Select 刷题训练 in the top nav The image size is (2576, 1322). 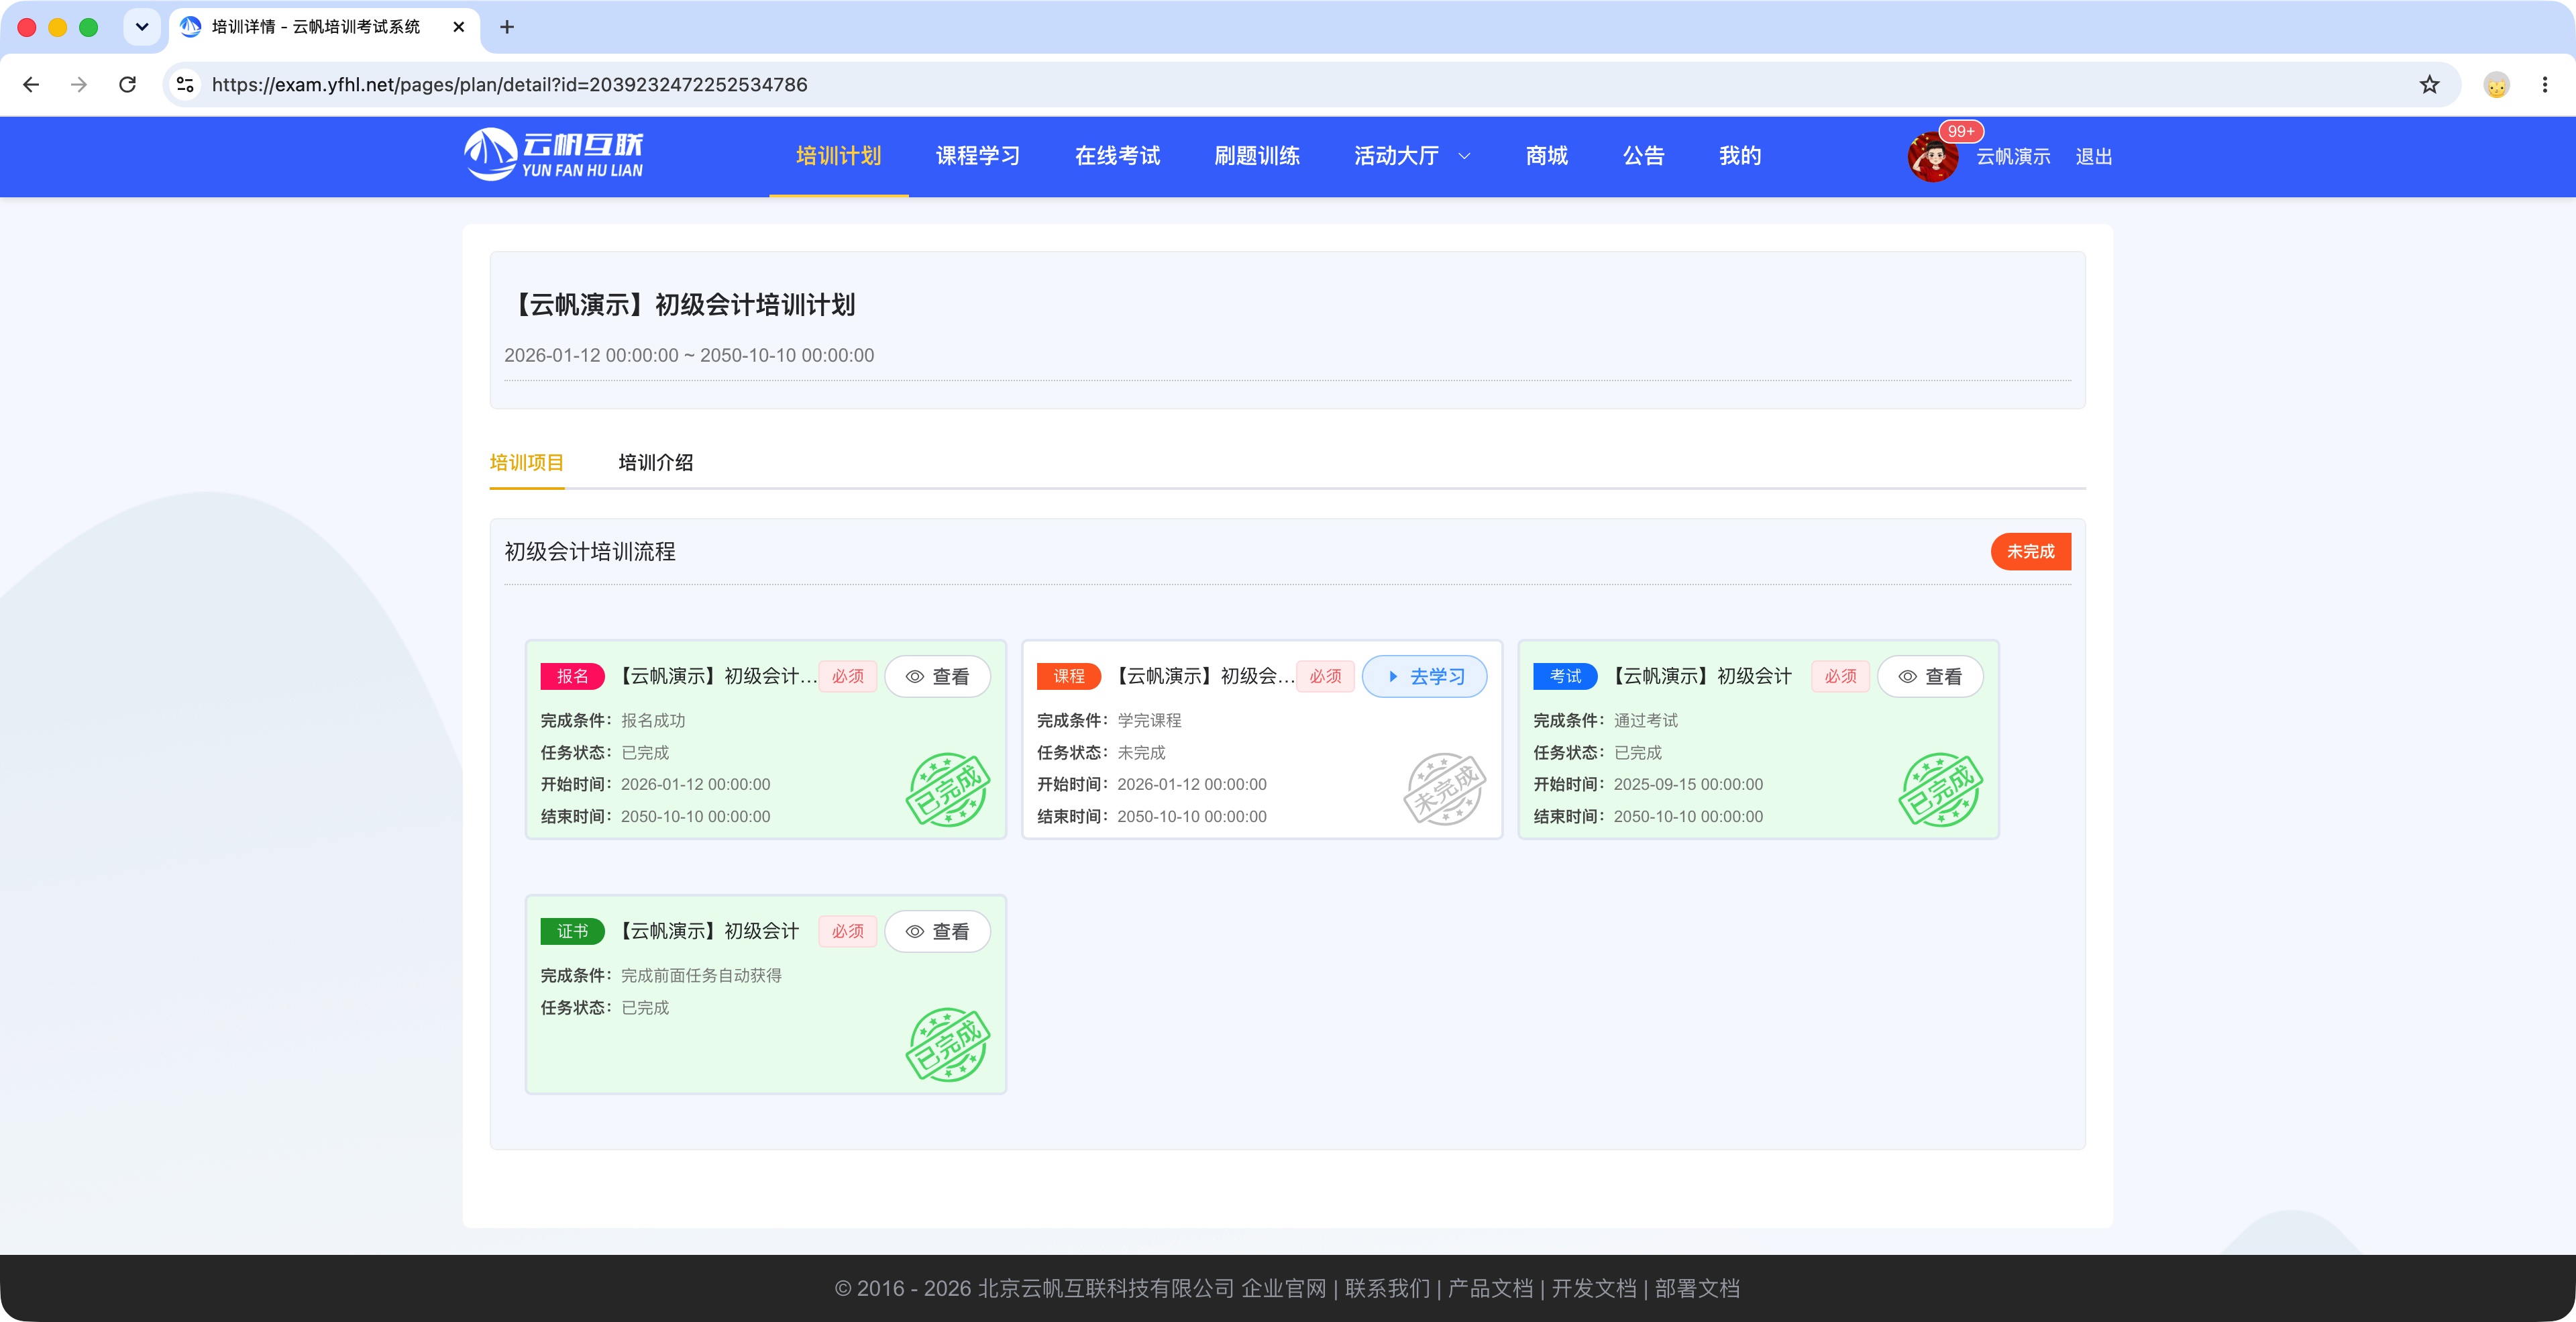[1256, 156]
